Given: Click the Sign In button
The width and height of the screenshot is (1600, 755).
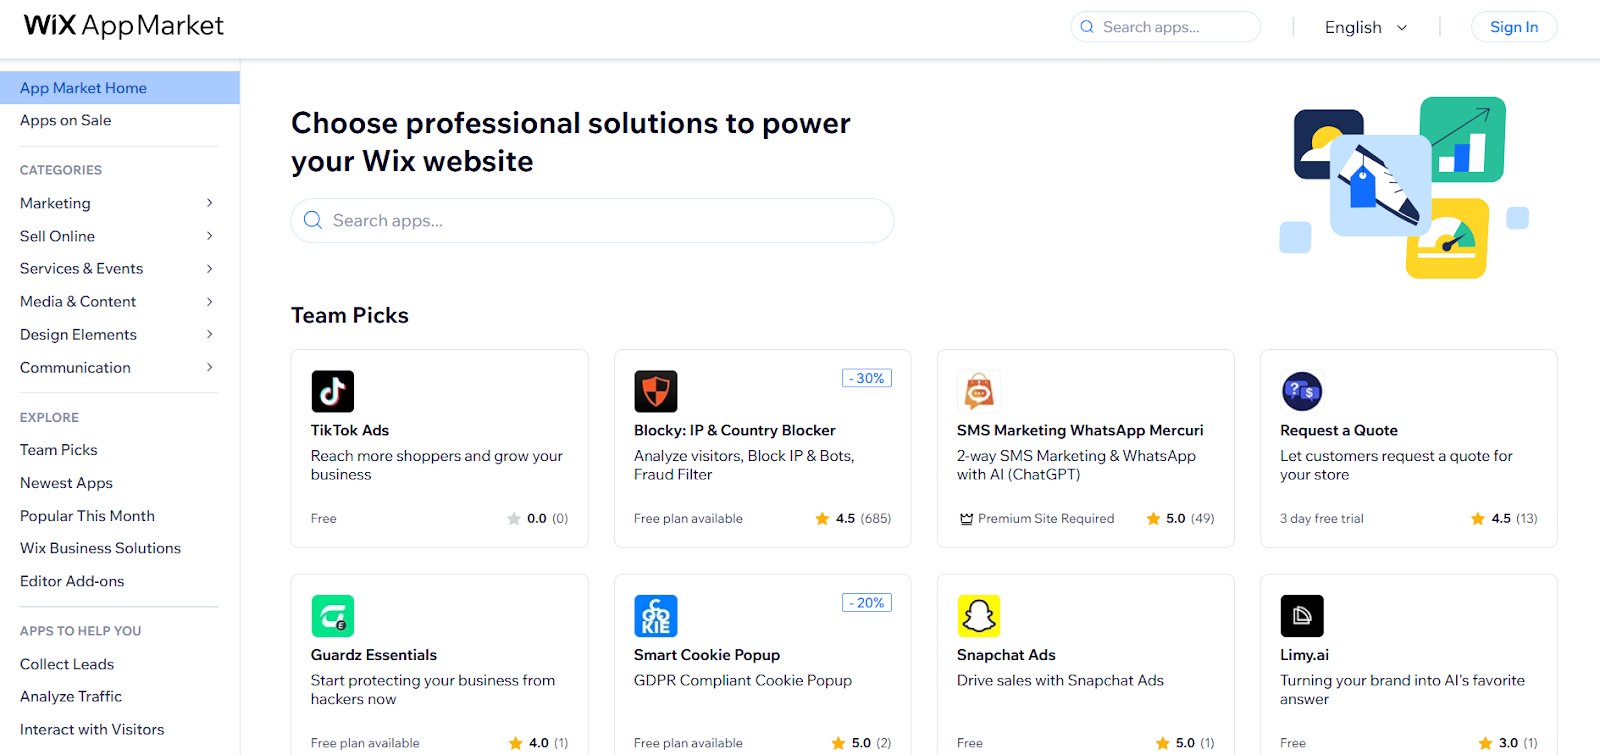Looking at the screenshot, I should 1514,27.
